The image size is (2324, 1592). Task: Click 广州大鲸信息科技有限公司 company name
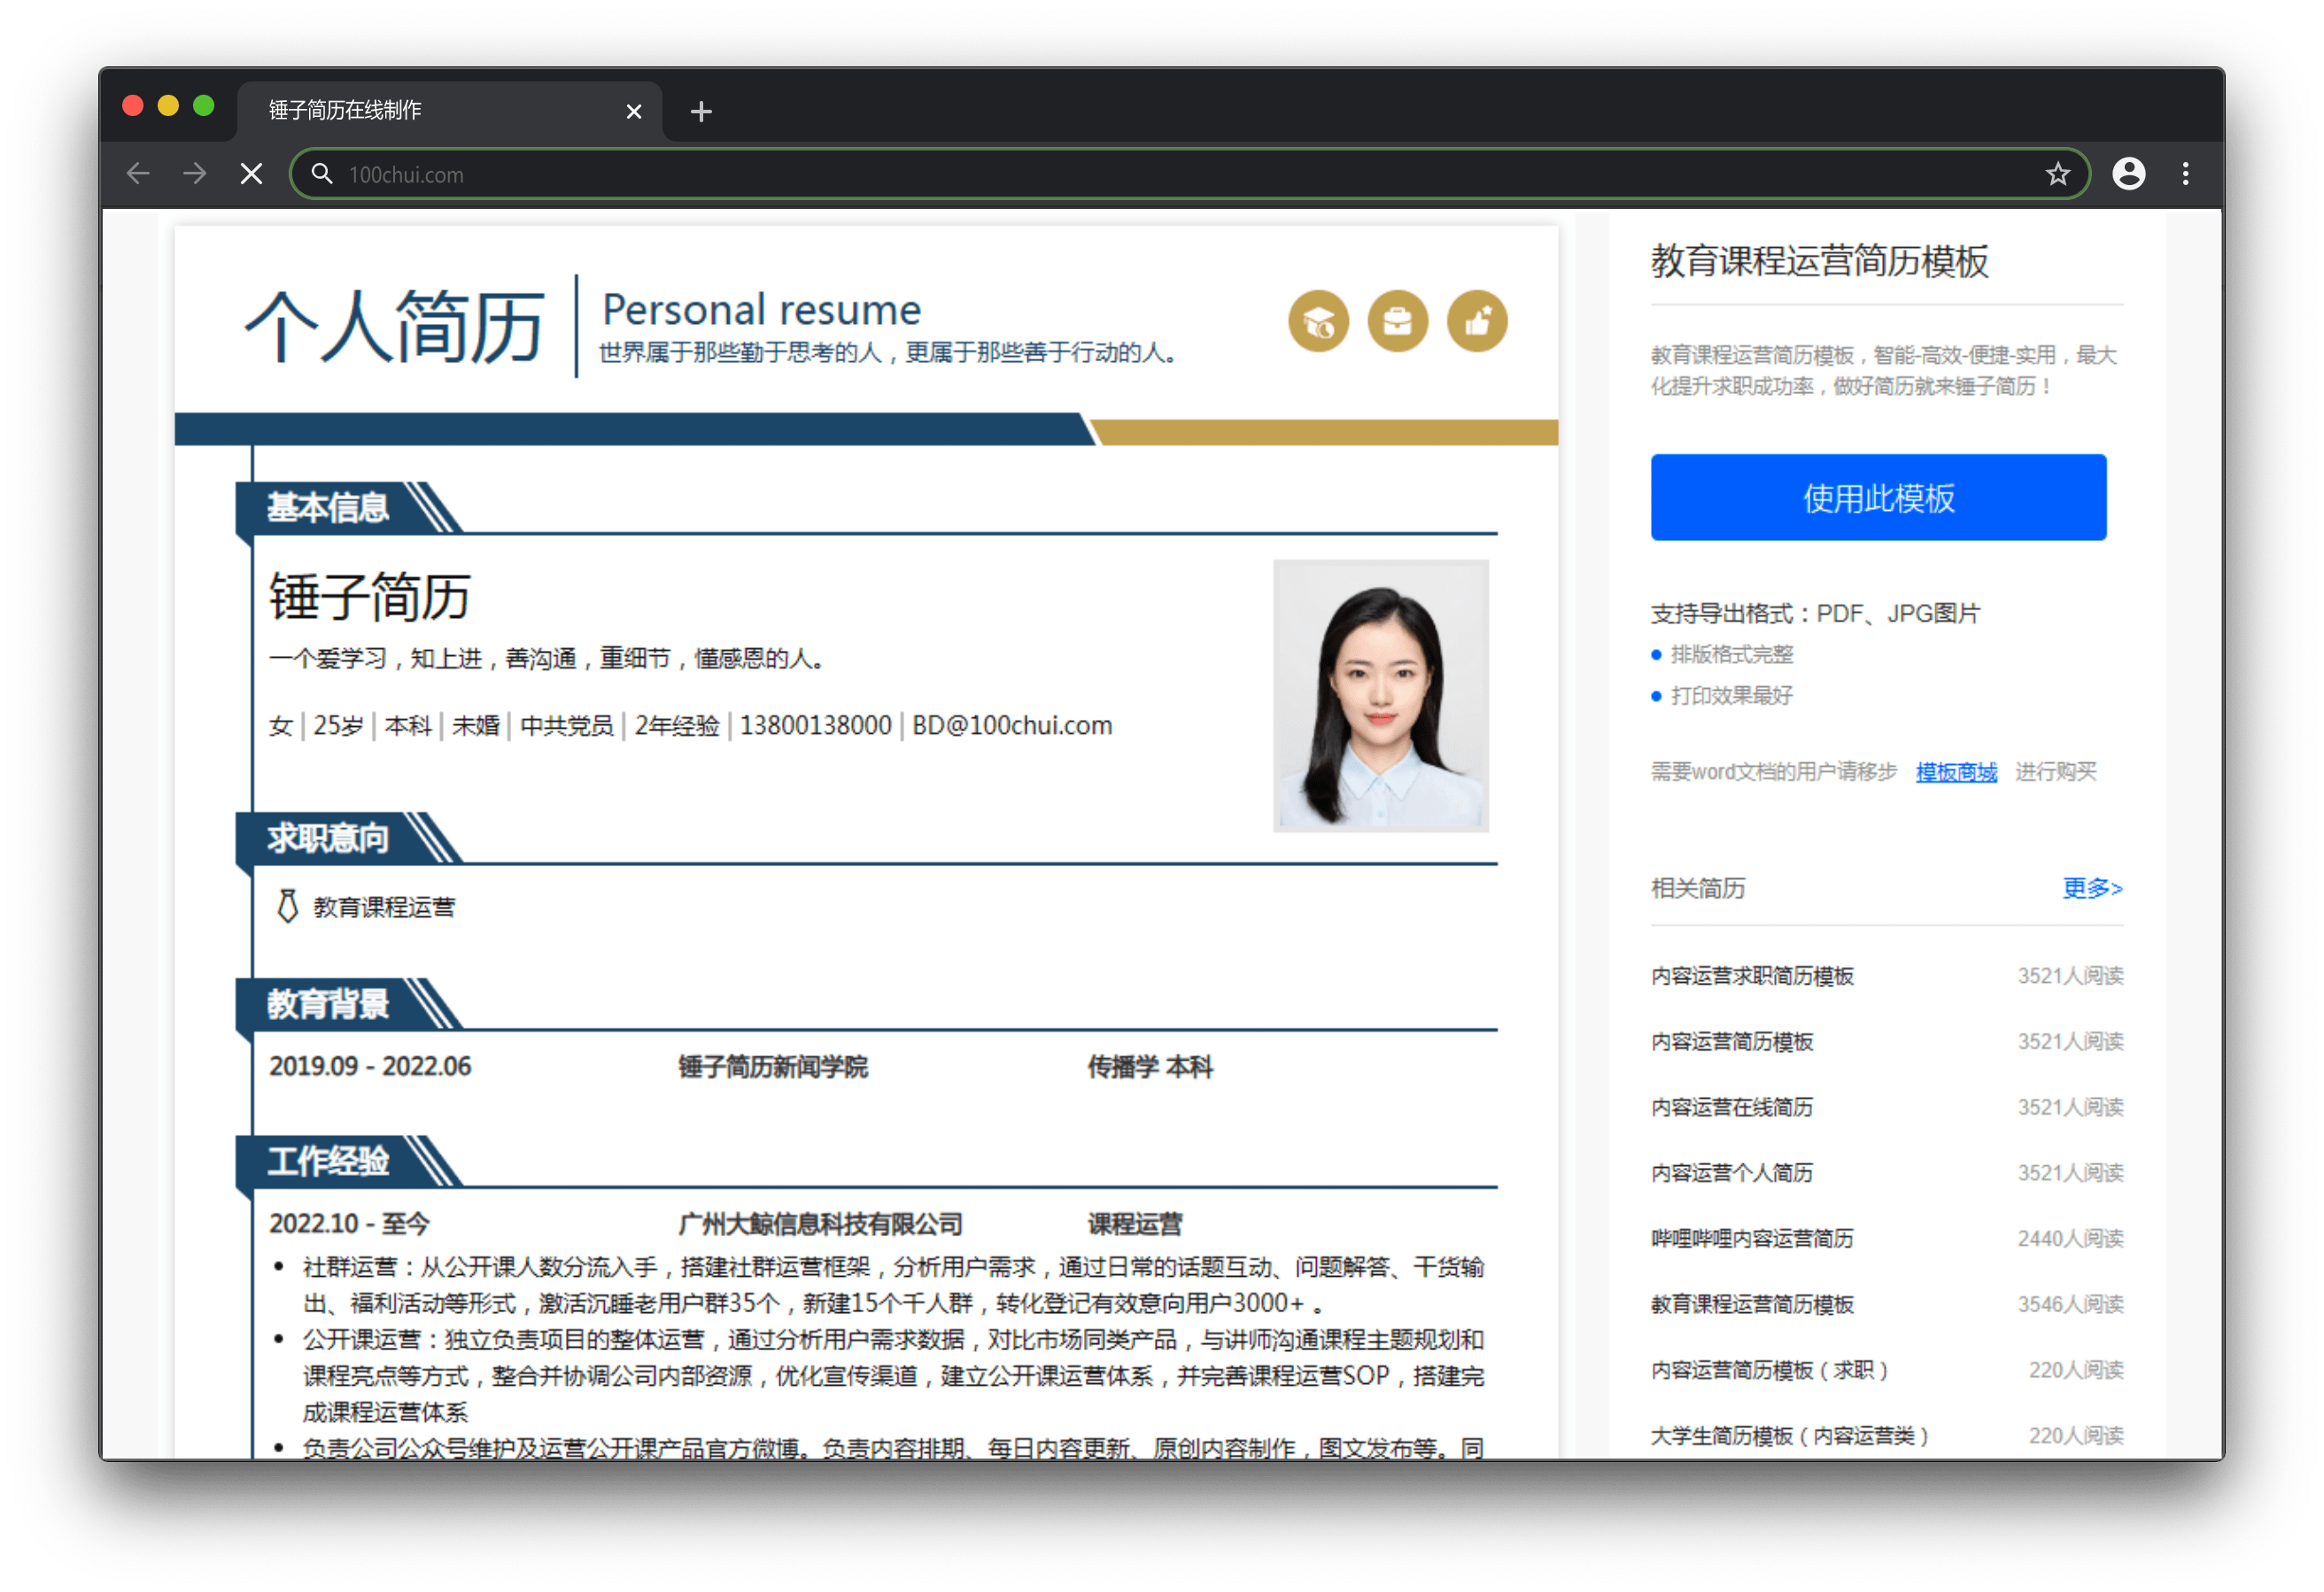coord(820,1223)
